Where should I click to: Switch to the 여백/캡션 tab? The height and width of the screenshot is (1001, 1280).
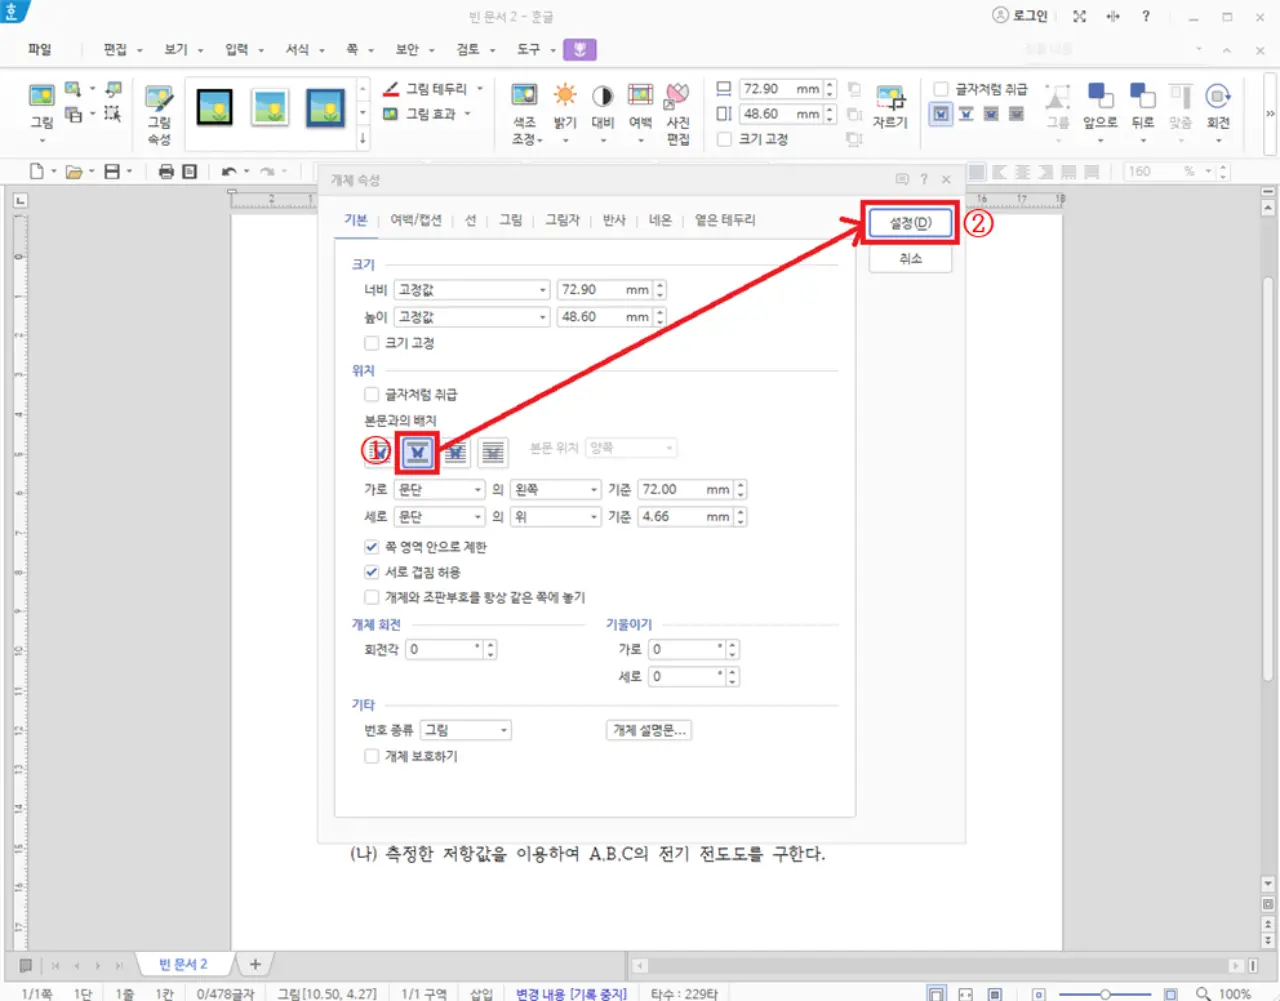pyautogui.click(x=416, y=220)
